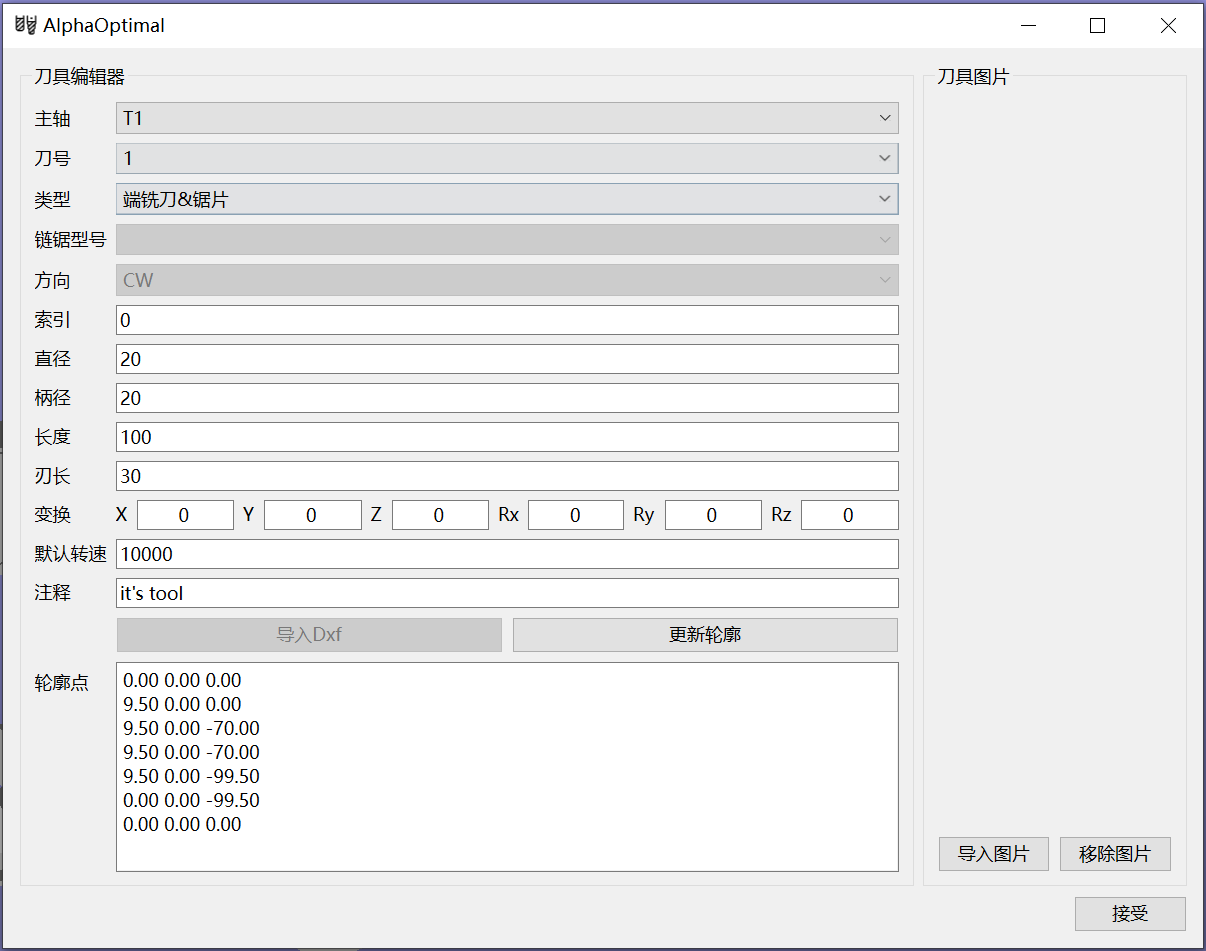Viewport: 1206px width, 951px height.
Task: Expand the 刀号 dropdown list
Action: [x=507, y=158]
